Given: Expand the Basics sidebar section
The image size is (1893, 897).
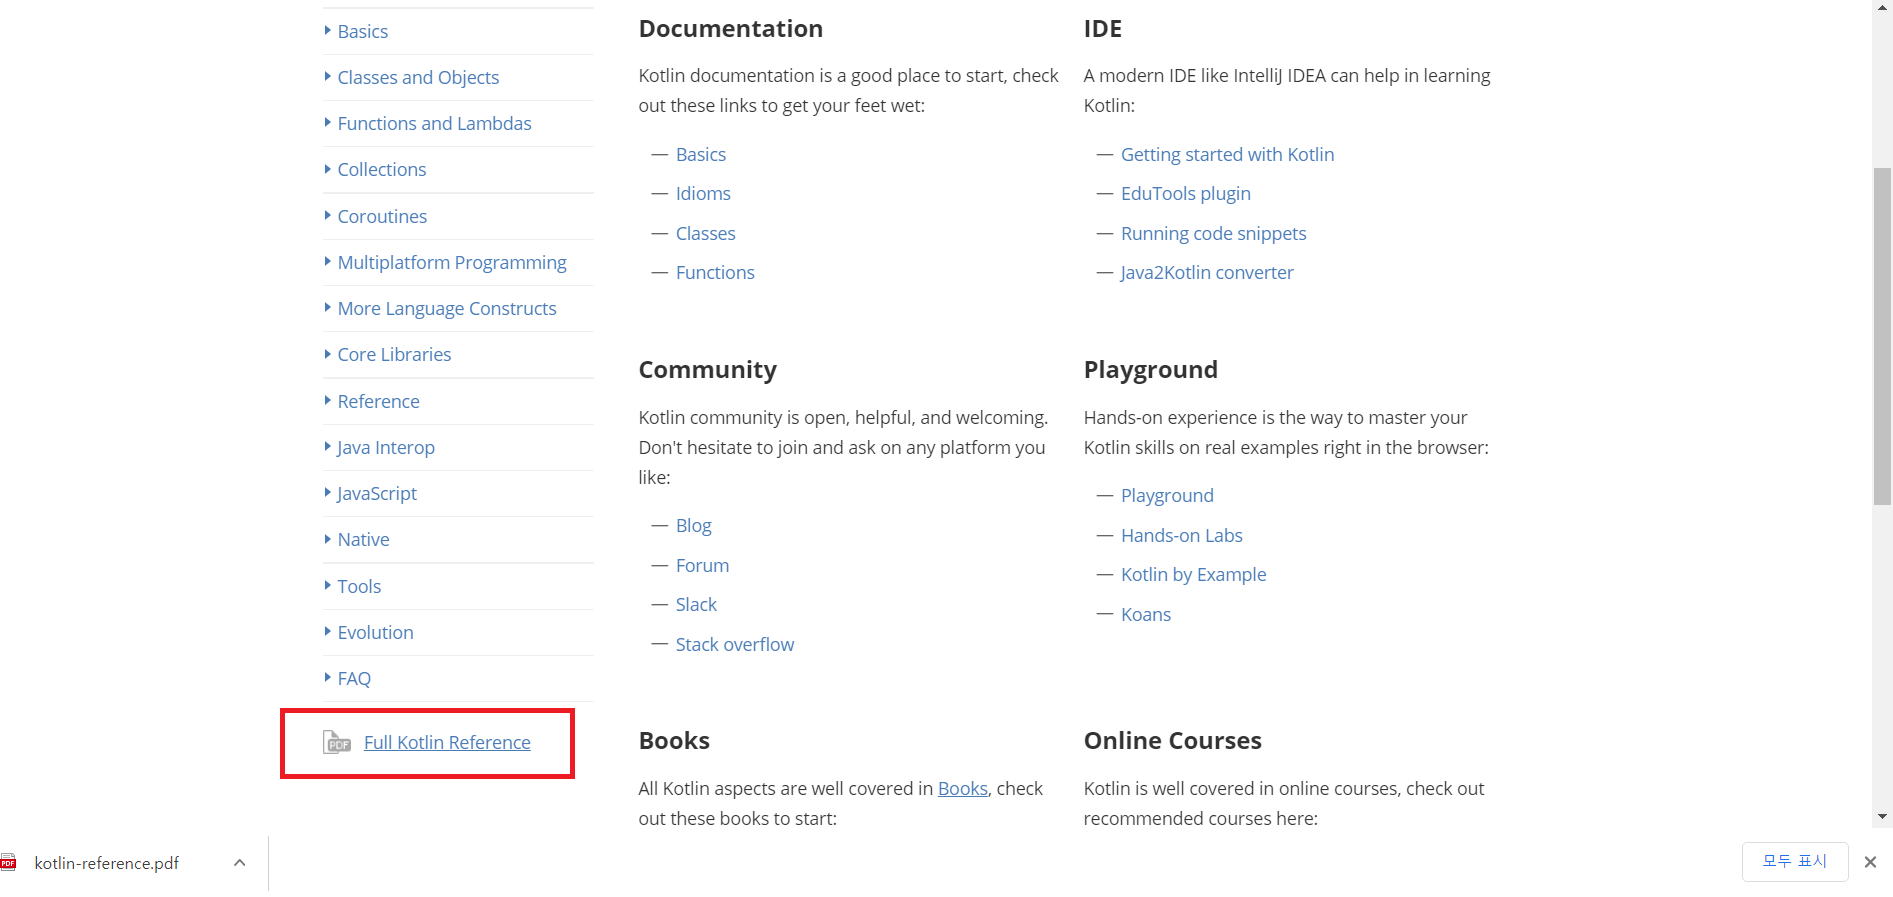Looking at the screenshot, I should [x=362, y=31].
